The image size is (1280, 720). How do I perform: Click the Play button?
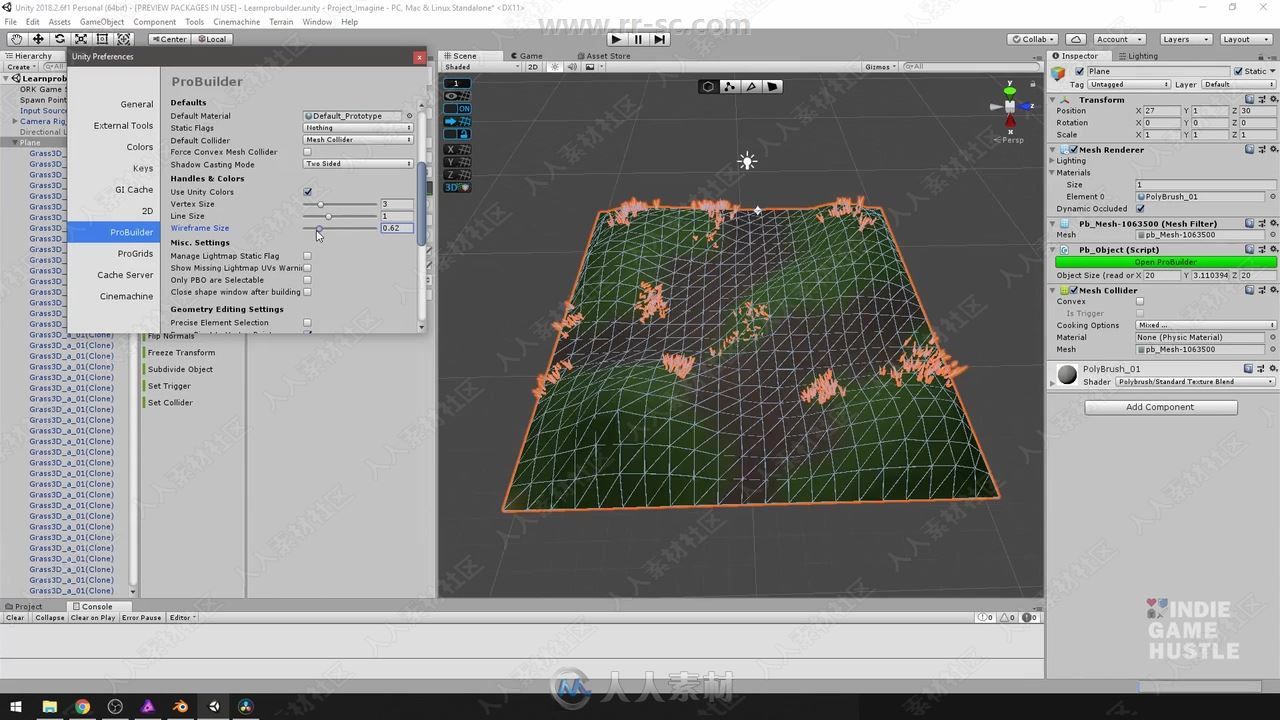tap(616, 39)
